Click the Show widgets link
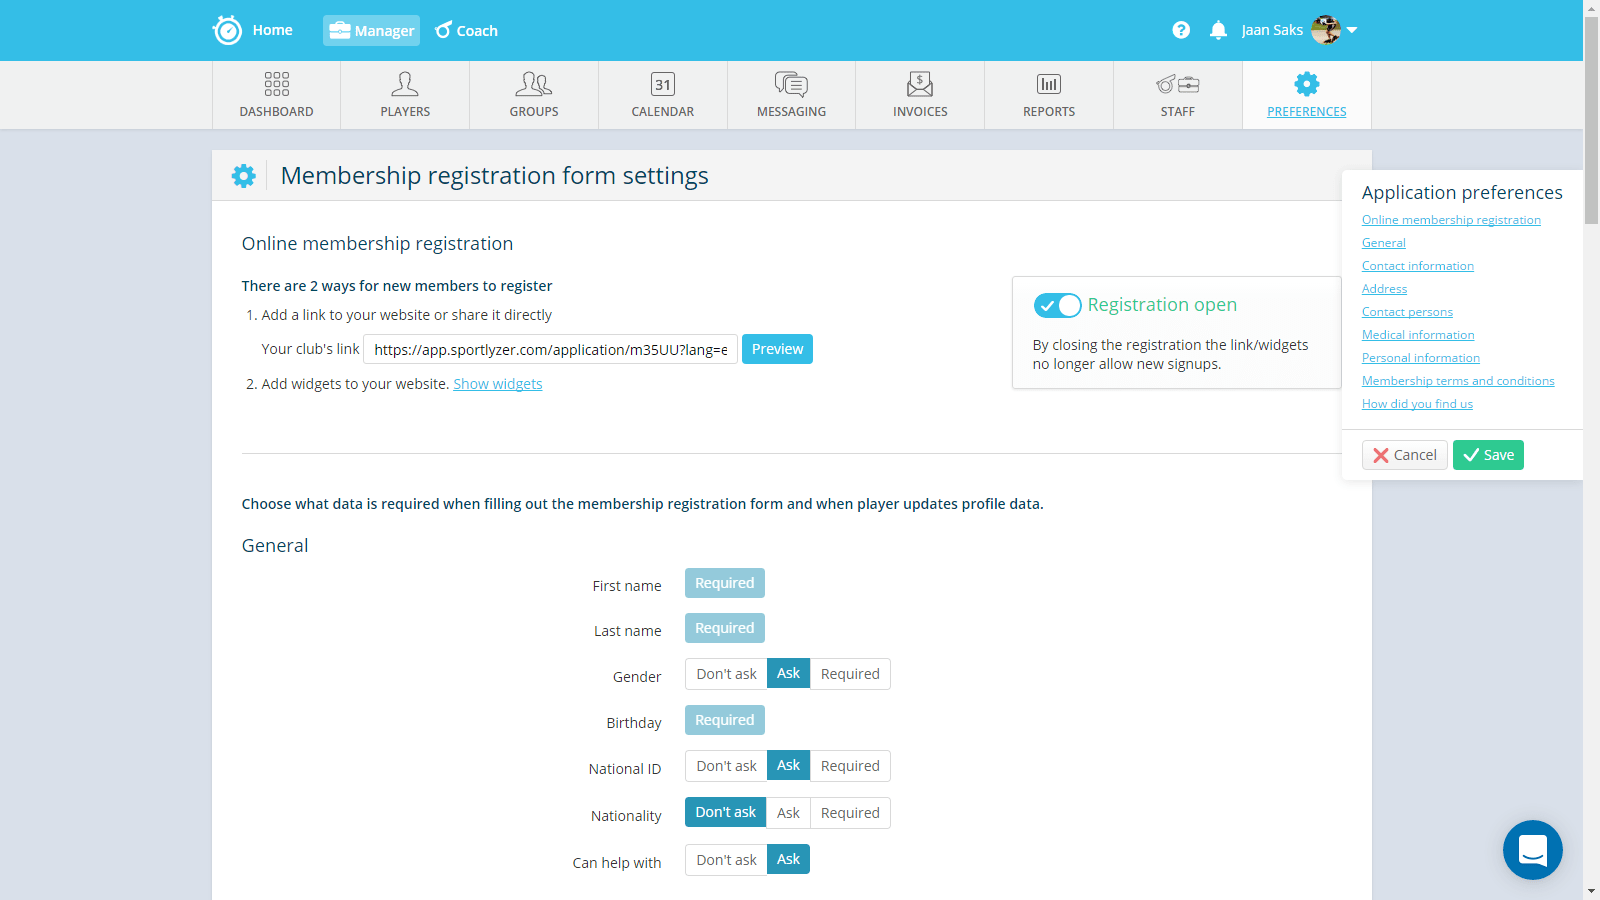This screenshot has width=1600, height=900. click(498, 384)
